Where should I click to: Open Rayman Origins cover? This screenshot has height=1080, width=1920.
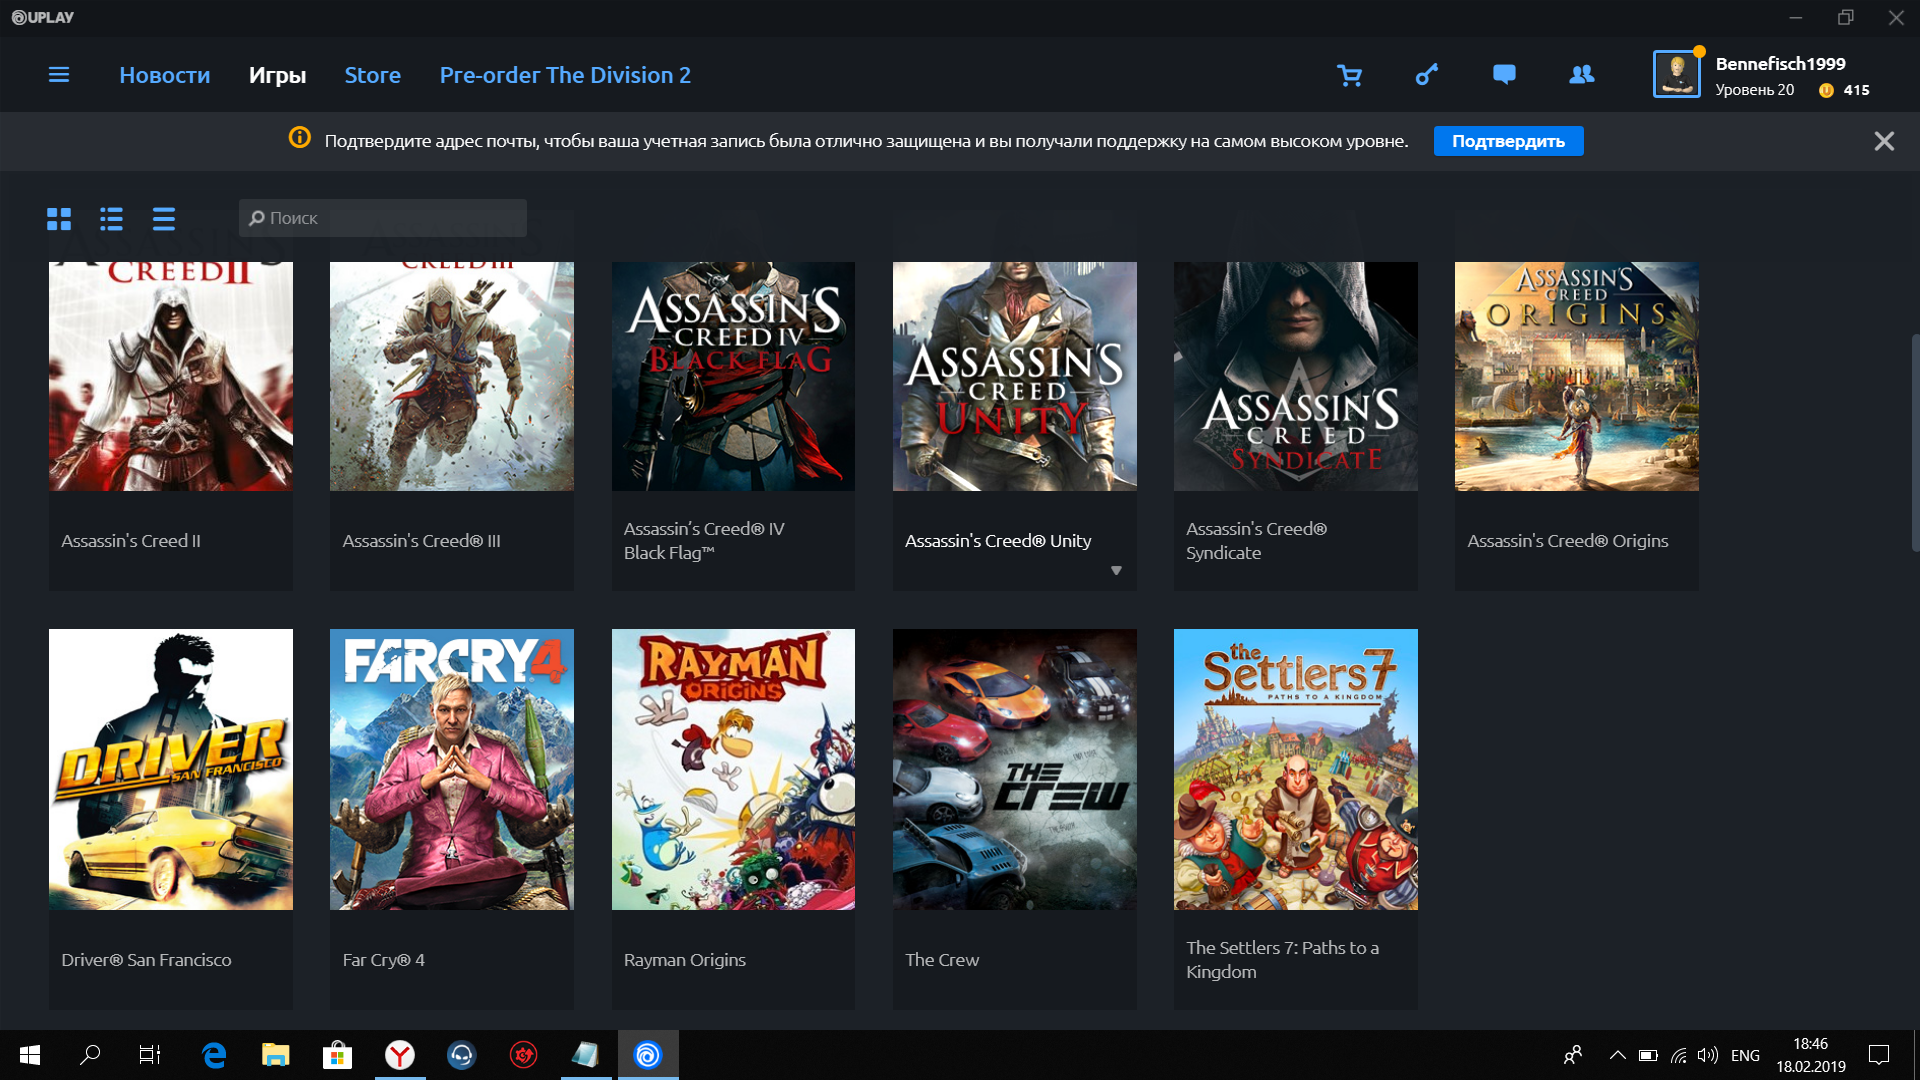click(733, 769)
